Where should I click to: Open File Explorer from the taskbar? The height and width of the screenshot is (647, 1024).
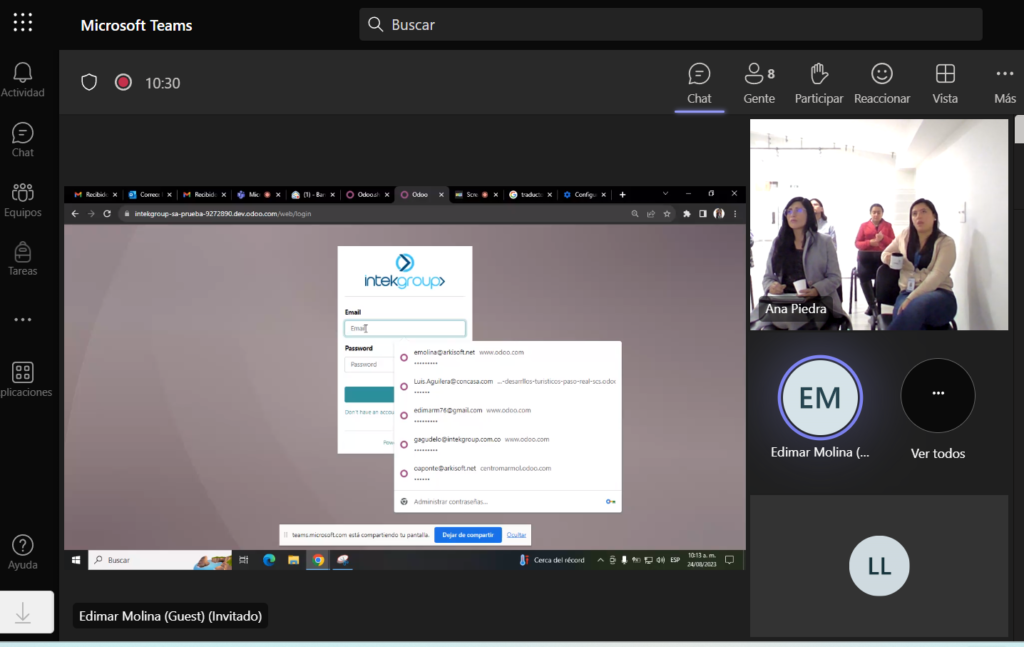coord(293,560)
